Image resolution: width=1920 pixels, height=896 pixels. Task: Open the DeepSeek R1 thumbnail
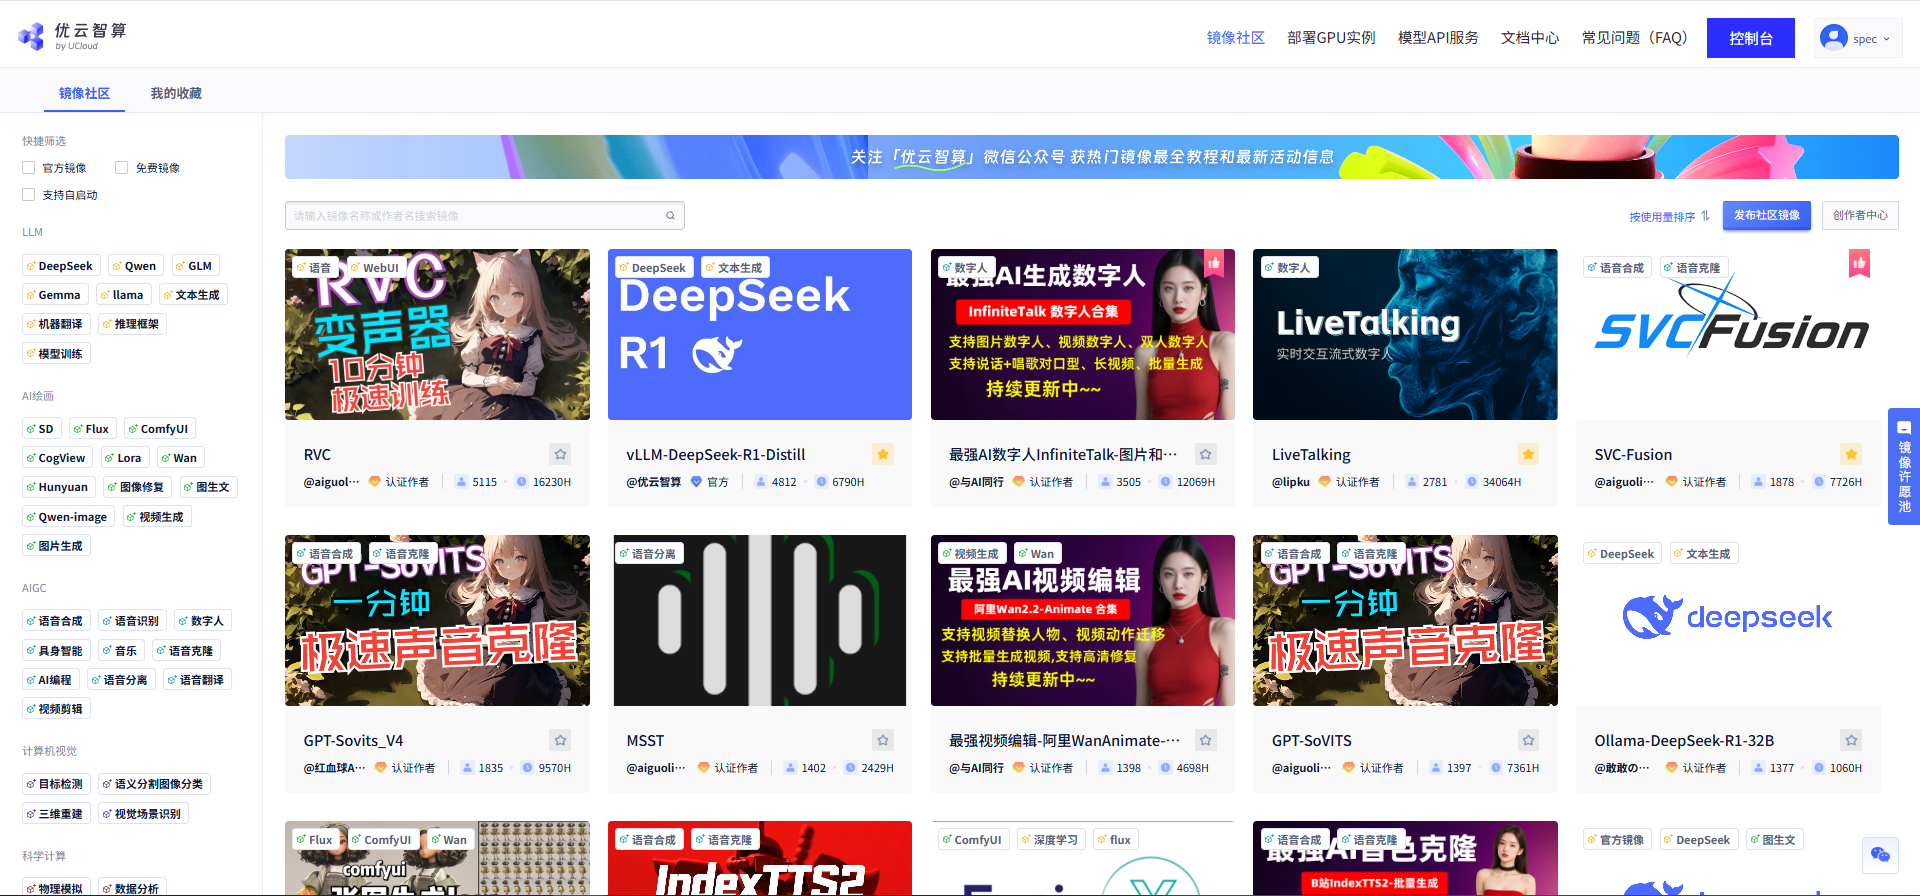pos(760,334)
